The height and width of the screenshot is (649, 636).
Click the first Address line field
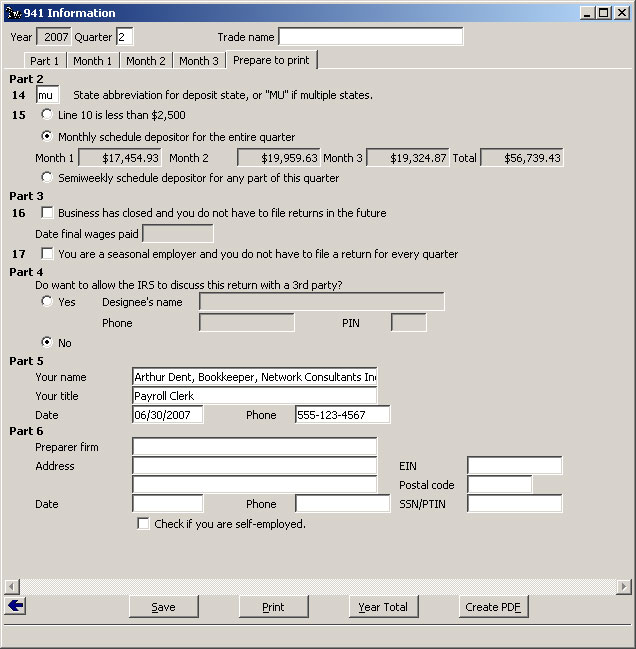tap(254, 466)
